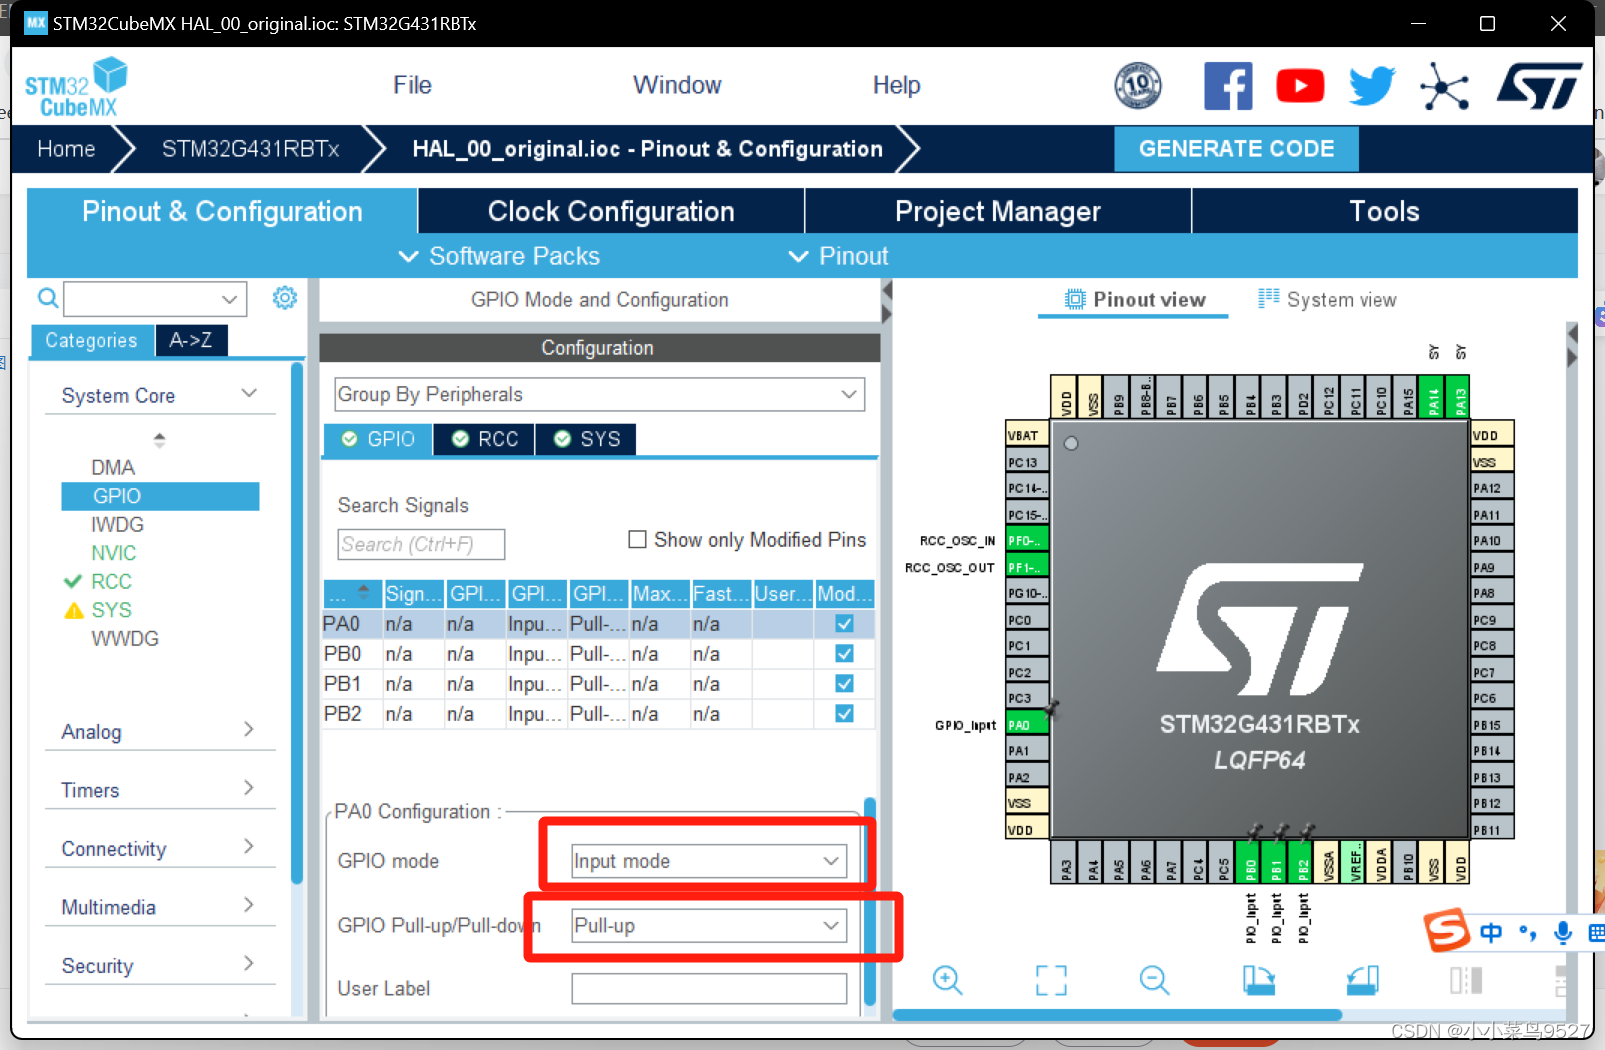Expand the Pinout menu

point(838,257)
